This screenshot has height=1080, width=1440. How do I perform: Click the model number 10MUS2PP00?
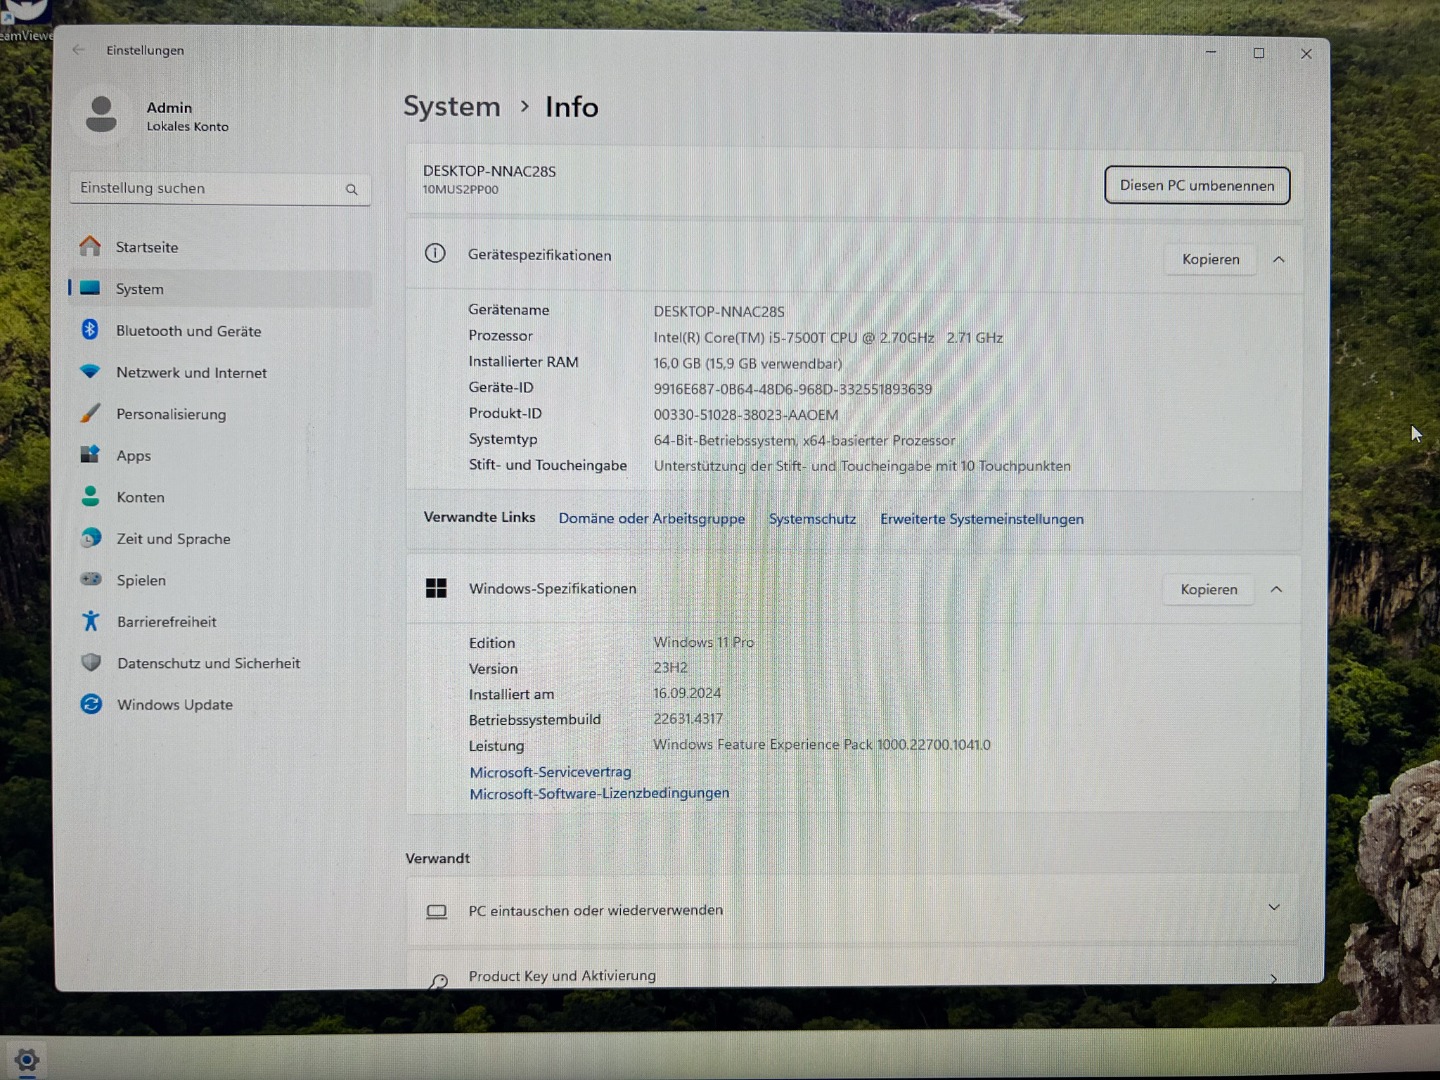tap(460, 189)
